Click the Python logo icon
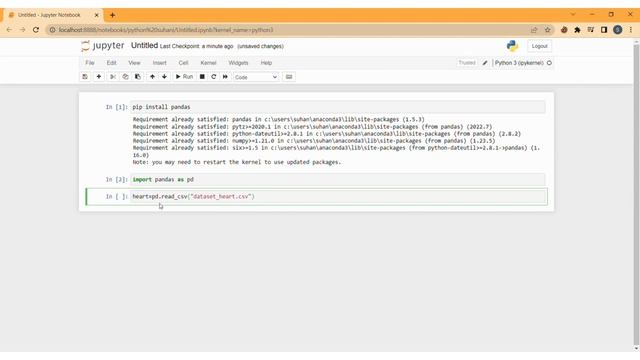 coord(512,46)
